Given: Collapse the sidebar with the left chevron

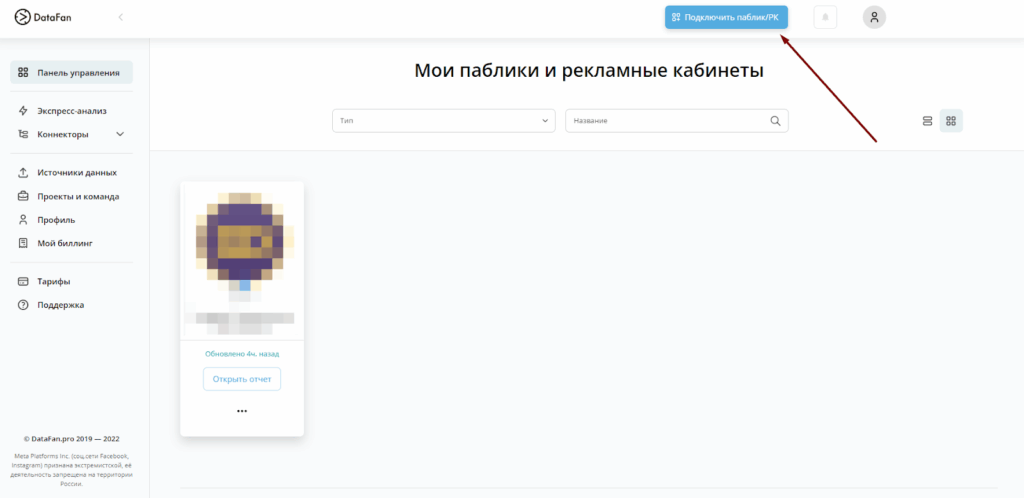Looking at the screenshot, I should pos(120,18).
